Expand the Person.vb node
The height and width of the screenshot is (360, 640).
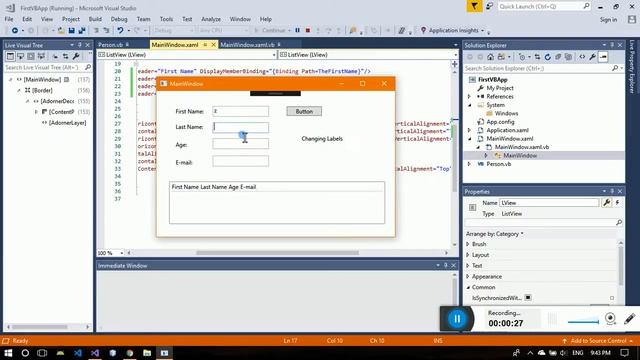(469, 164)
